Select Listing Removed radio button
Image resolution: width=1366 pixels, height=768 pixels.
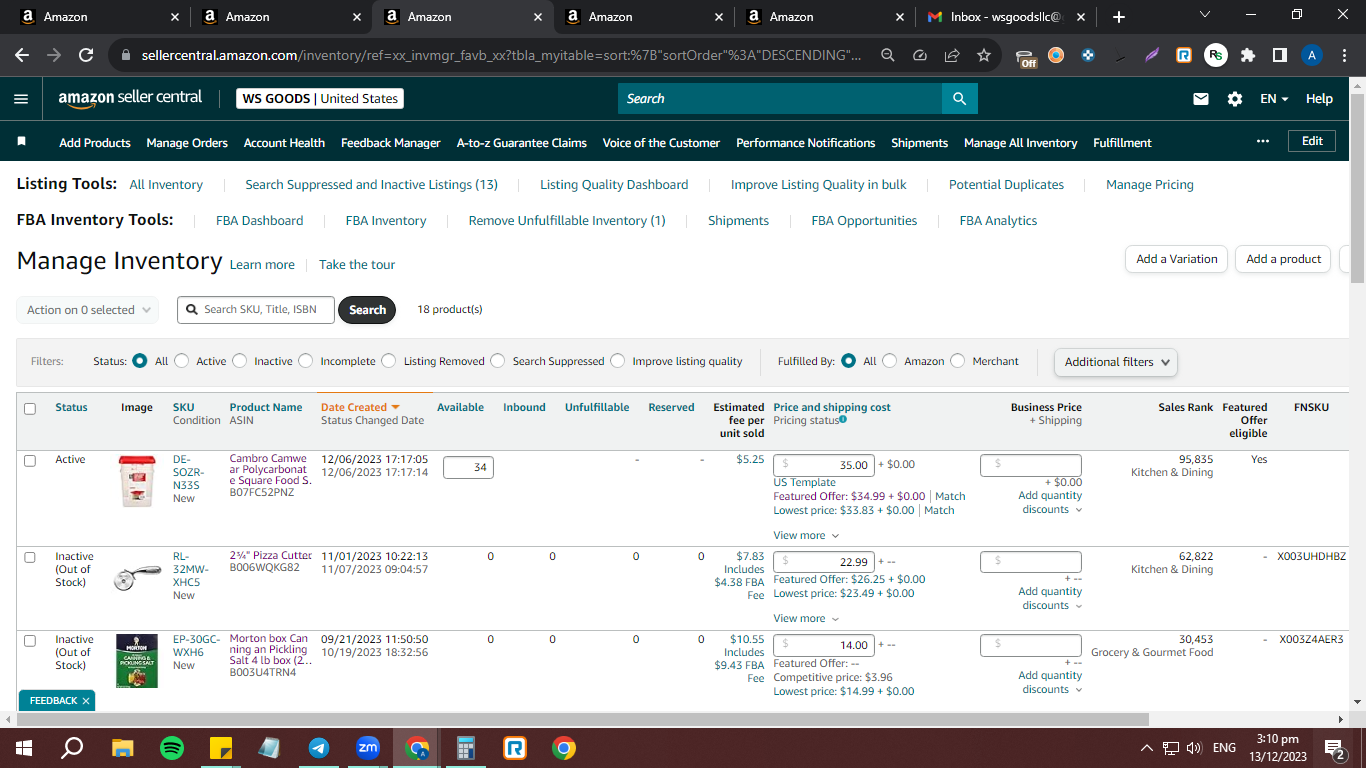click(390, 361)
